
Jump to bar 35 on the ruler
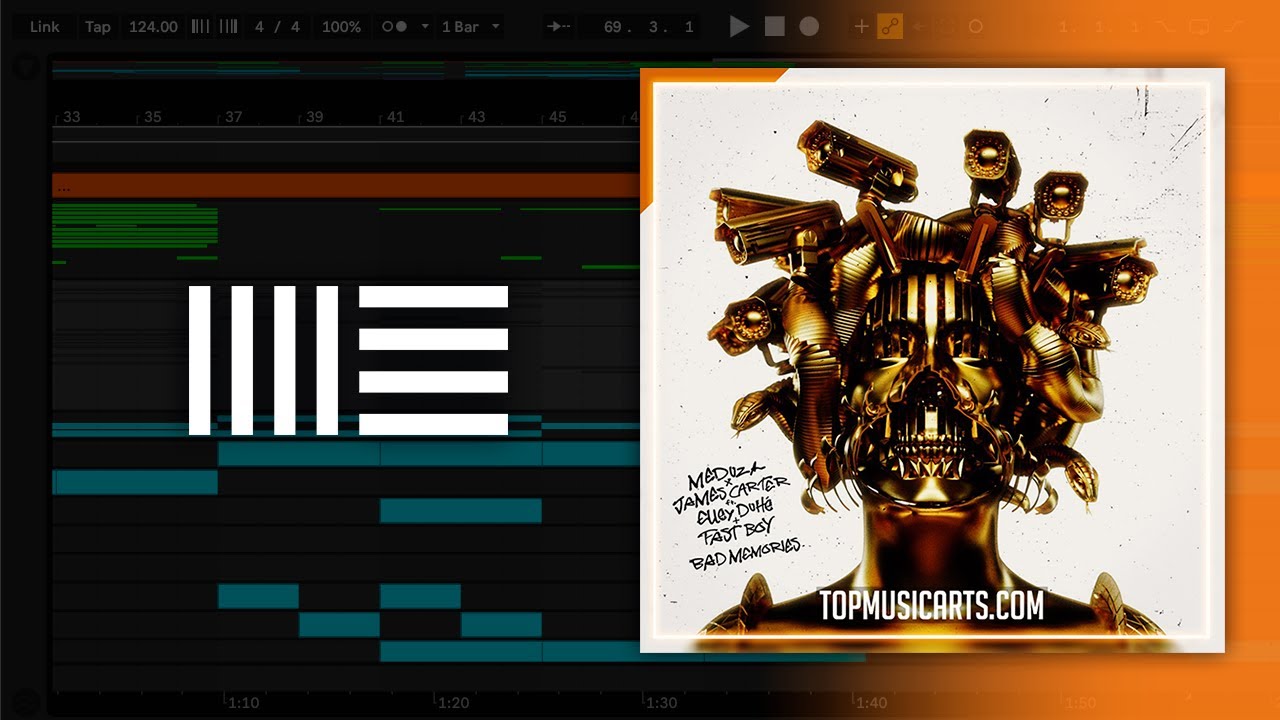point(152,117)
